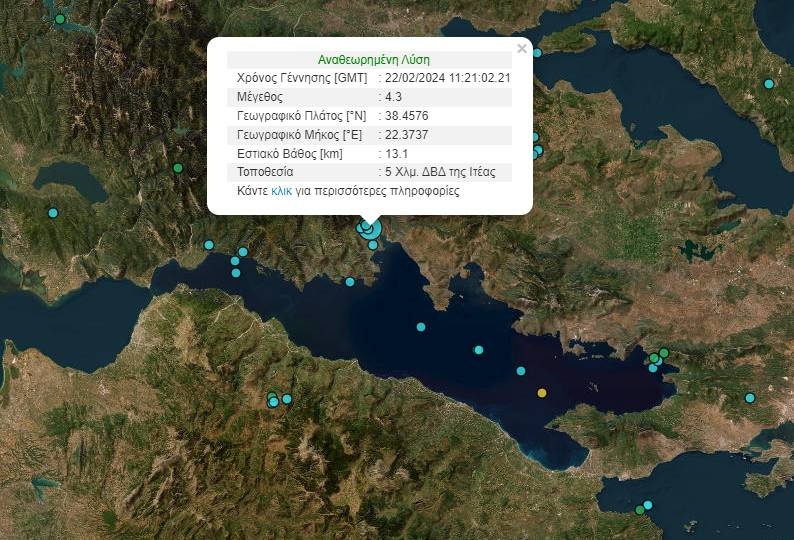The width and height of the screenshot is (794, 540).
Task: Close the earthquake info popup
Action: [x=521, y=48]
